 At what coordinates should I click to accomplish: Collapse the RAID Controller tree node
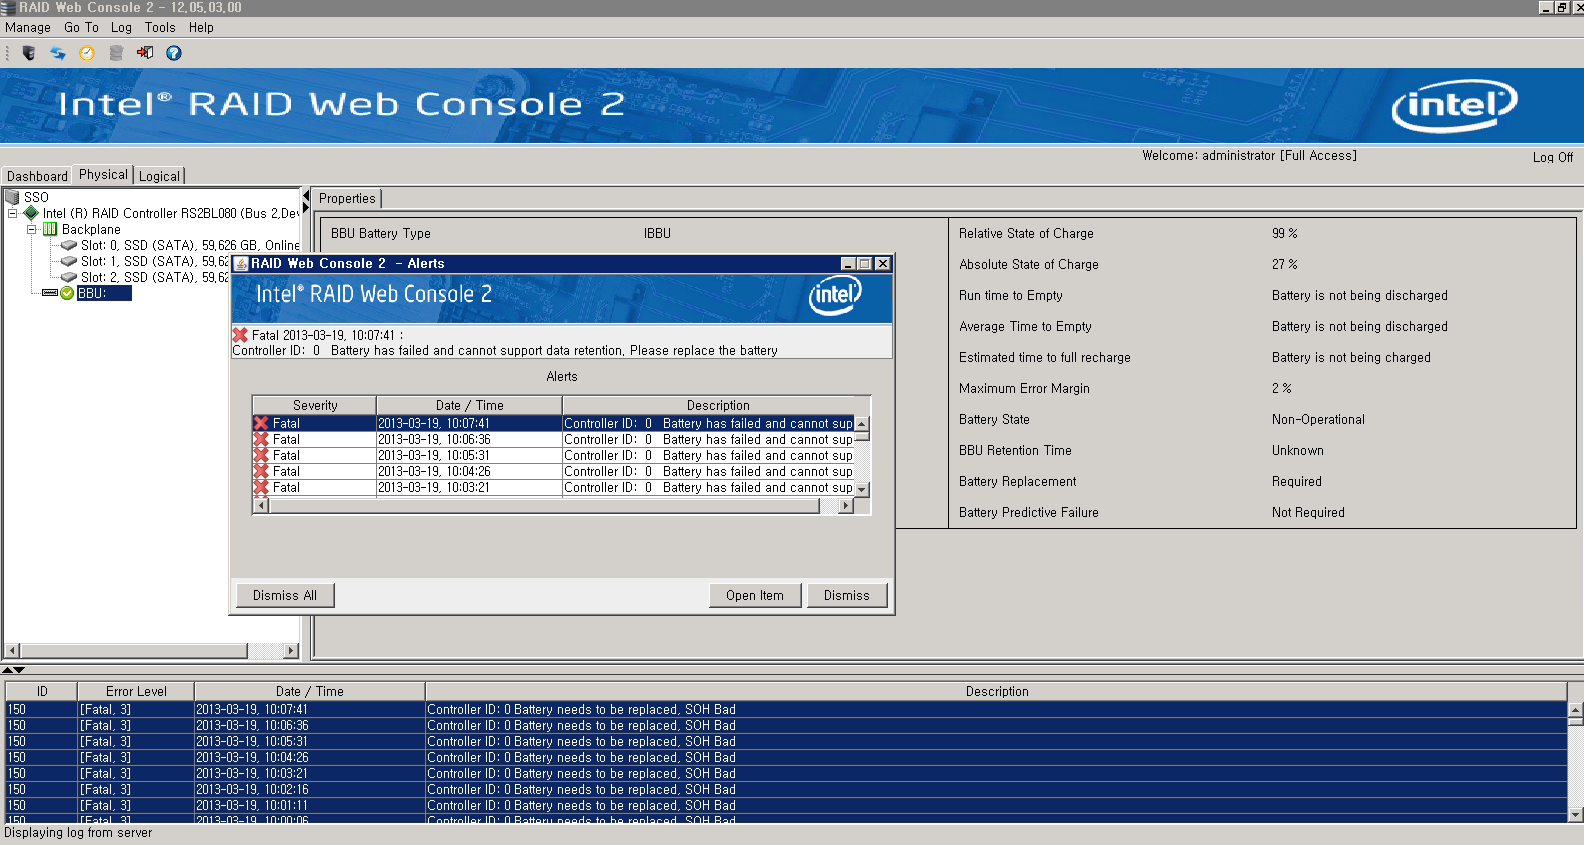tap(12, 213)
